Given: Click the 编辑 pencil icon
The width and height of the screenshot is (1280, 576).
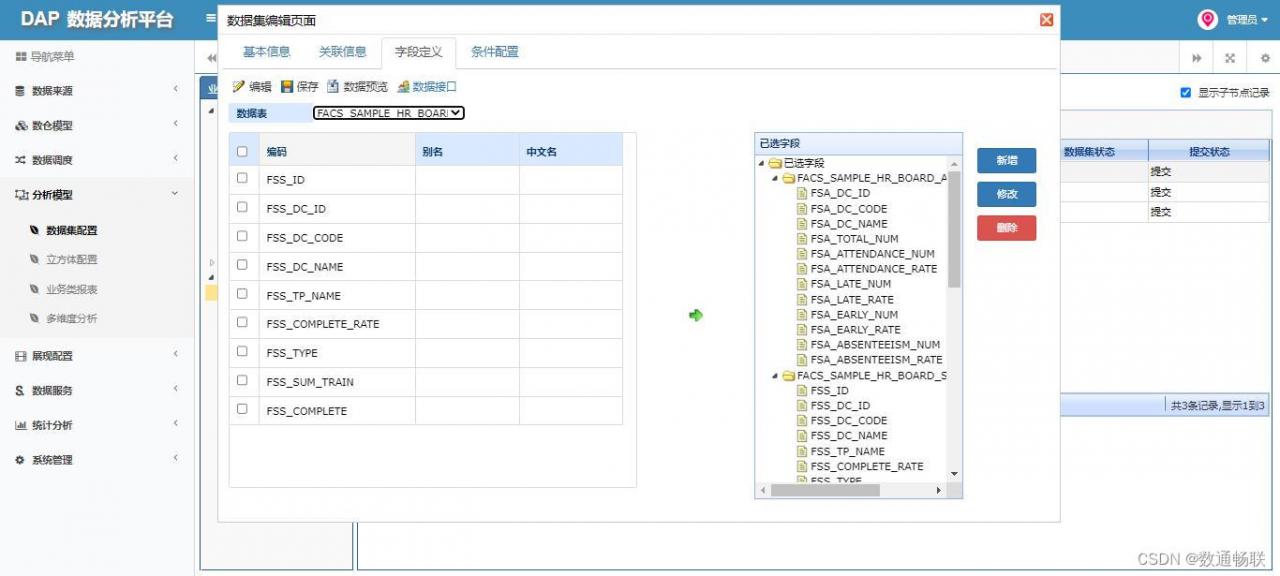Looking at the screenshot, I should click(x=238, y=87).
